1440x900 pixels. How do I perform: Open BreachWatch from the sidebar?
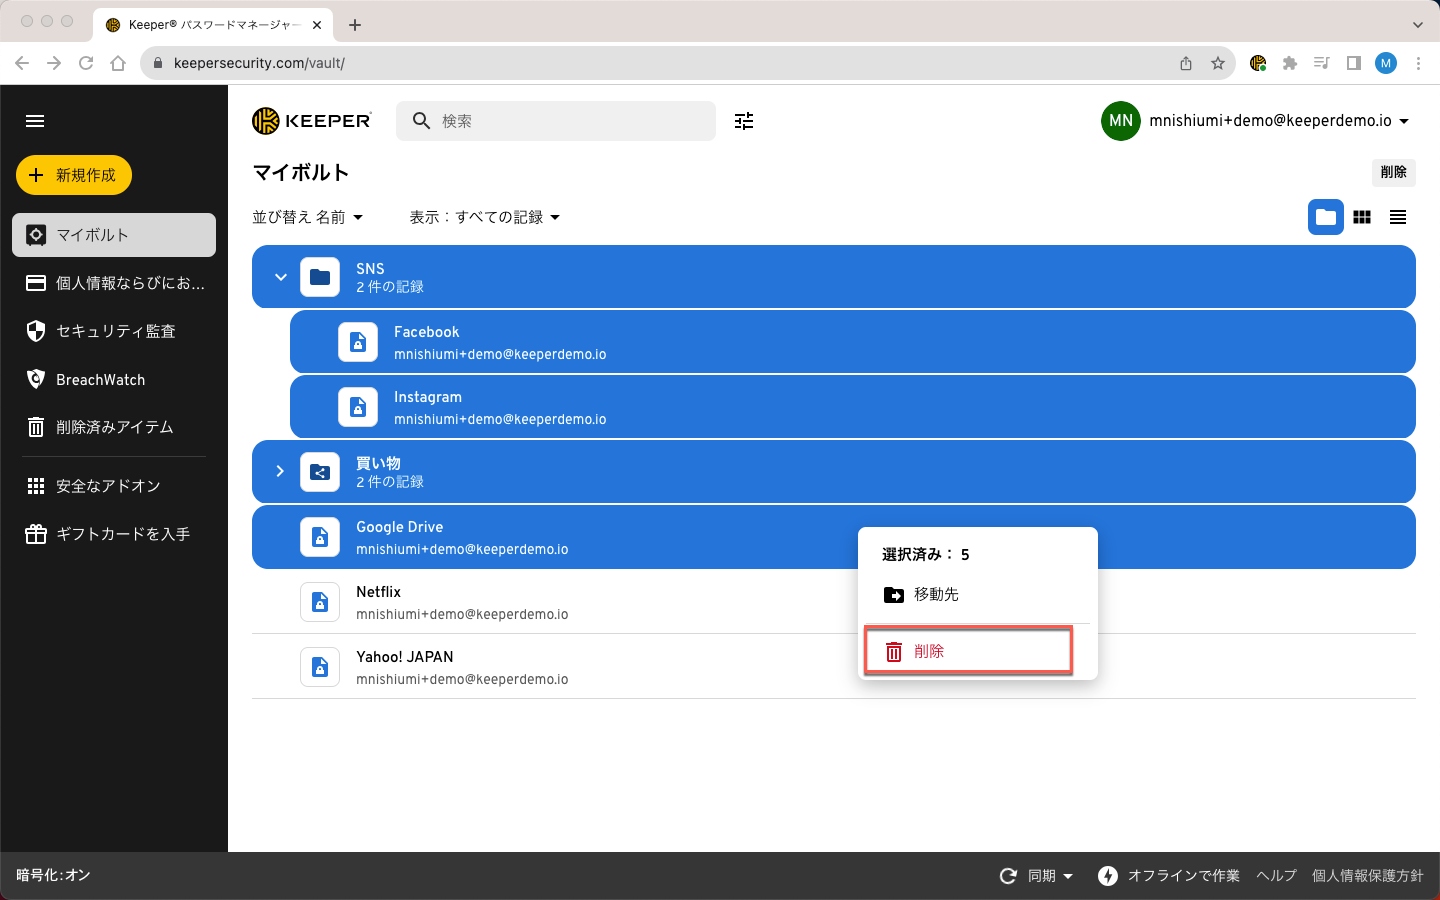(100, 380)
